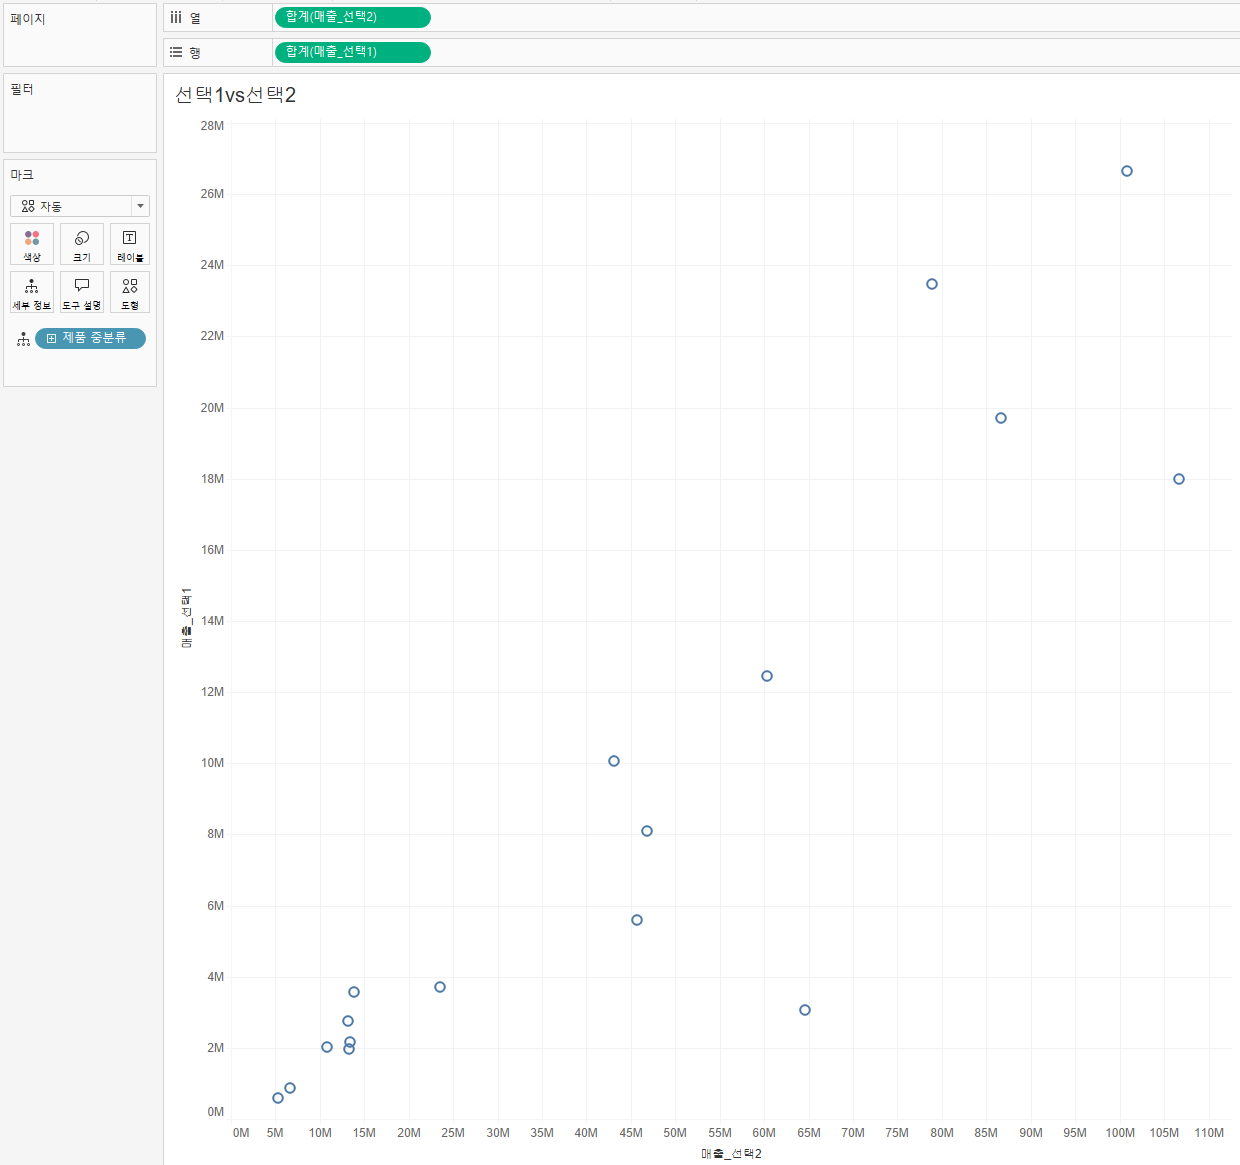Screen dimensions: 1240x1165
Task: Click the 110M horizontal axis label
Action: pyautogui.click(x=1209, y=1133)
